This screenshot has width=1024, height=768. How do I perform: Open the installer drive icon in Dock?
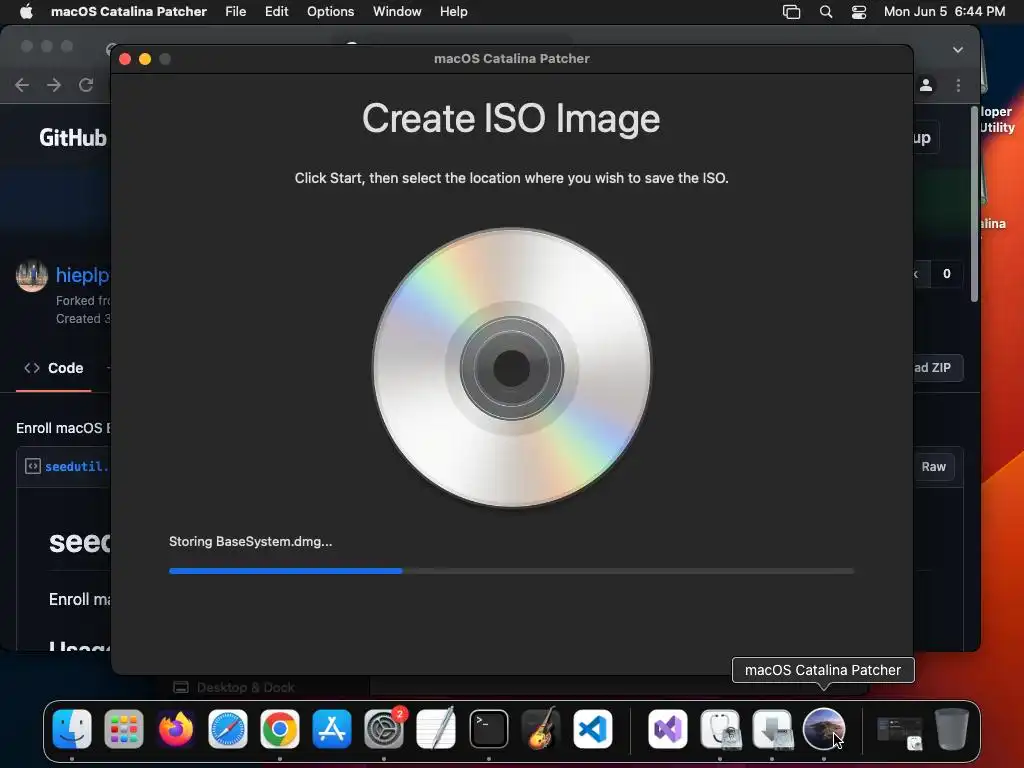pyautogui.click(x=772, y=729)
